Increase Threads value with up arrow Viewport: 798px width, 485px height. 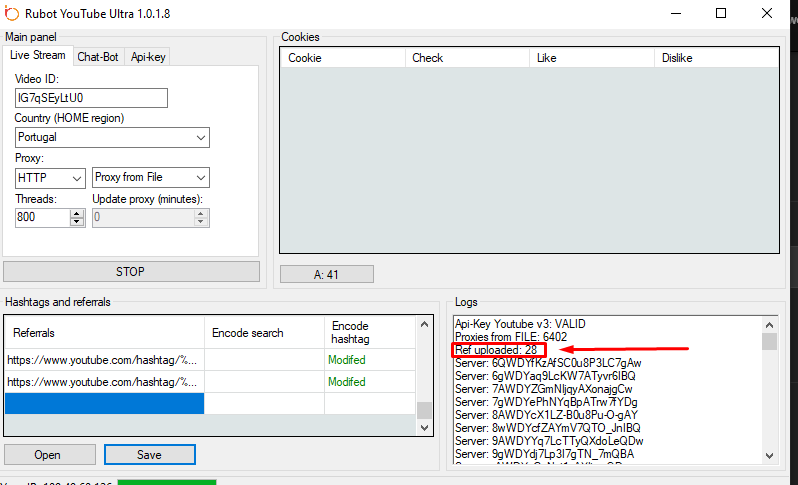[77, 213]
